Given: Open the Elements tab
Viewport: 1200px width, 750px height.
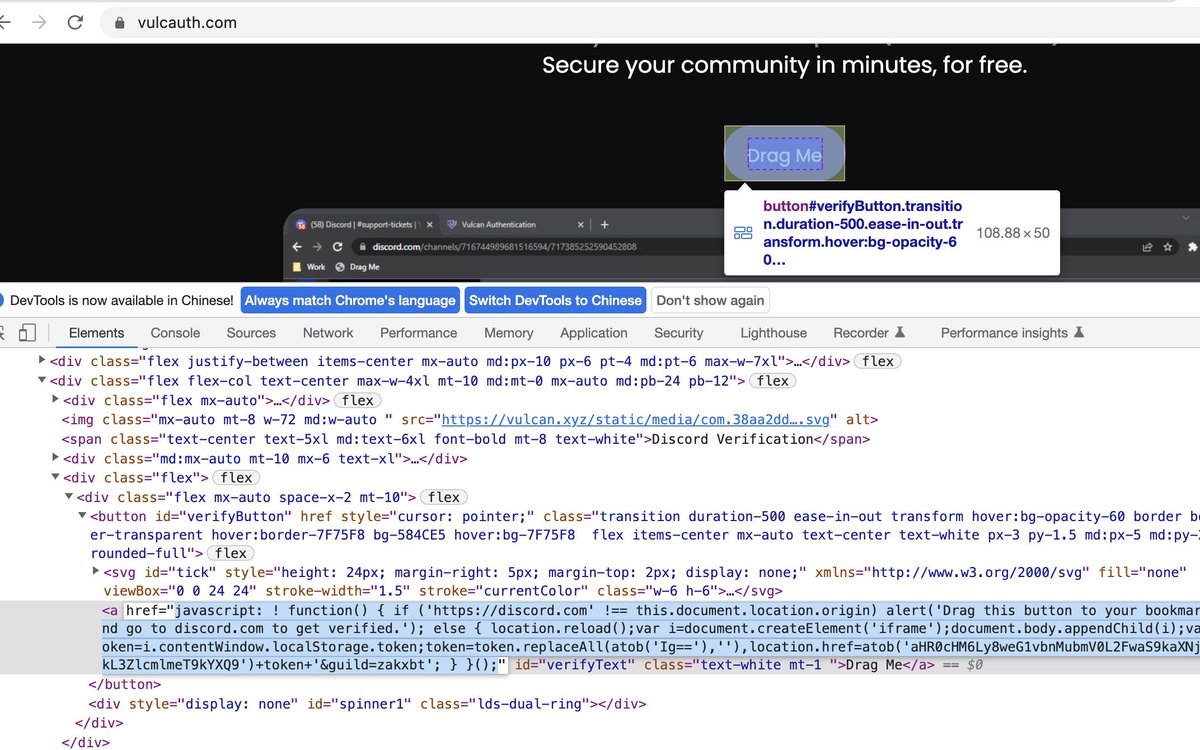Looking at the screenshot, I should click(x=96, y=333).
